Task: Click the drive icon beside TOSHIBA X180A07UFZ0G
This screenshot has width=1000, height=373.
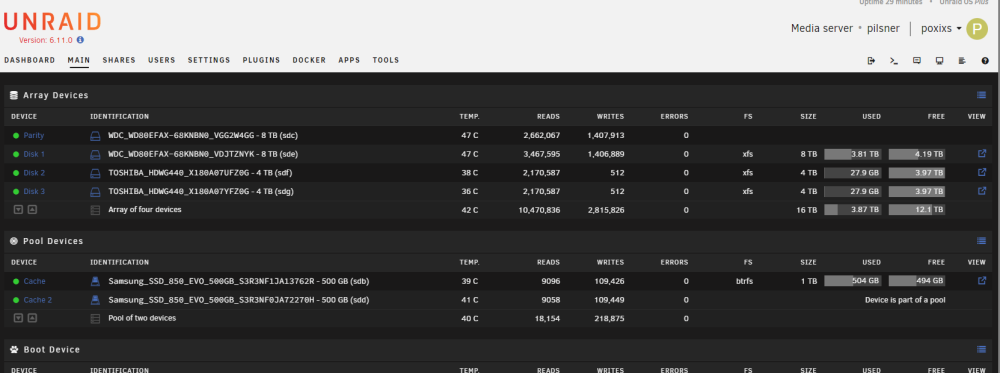Action: coord(95,173)
